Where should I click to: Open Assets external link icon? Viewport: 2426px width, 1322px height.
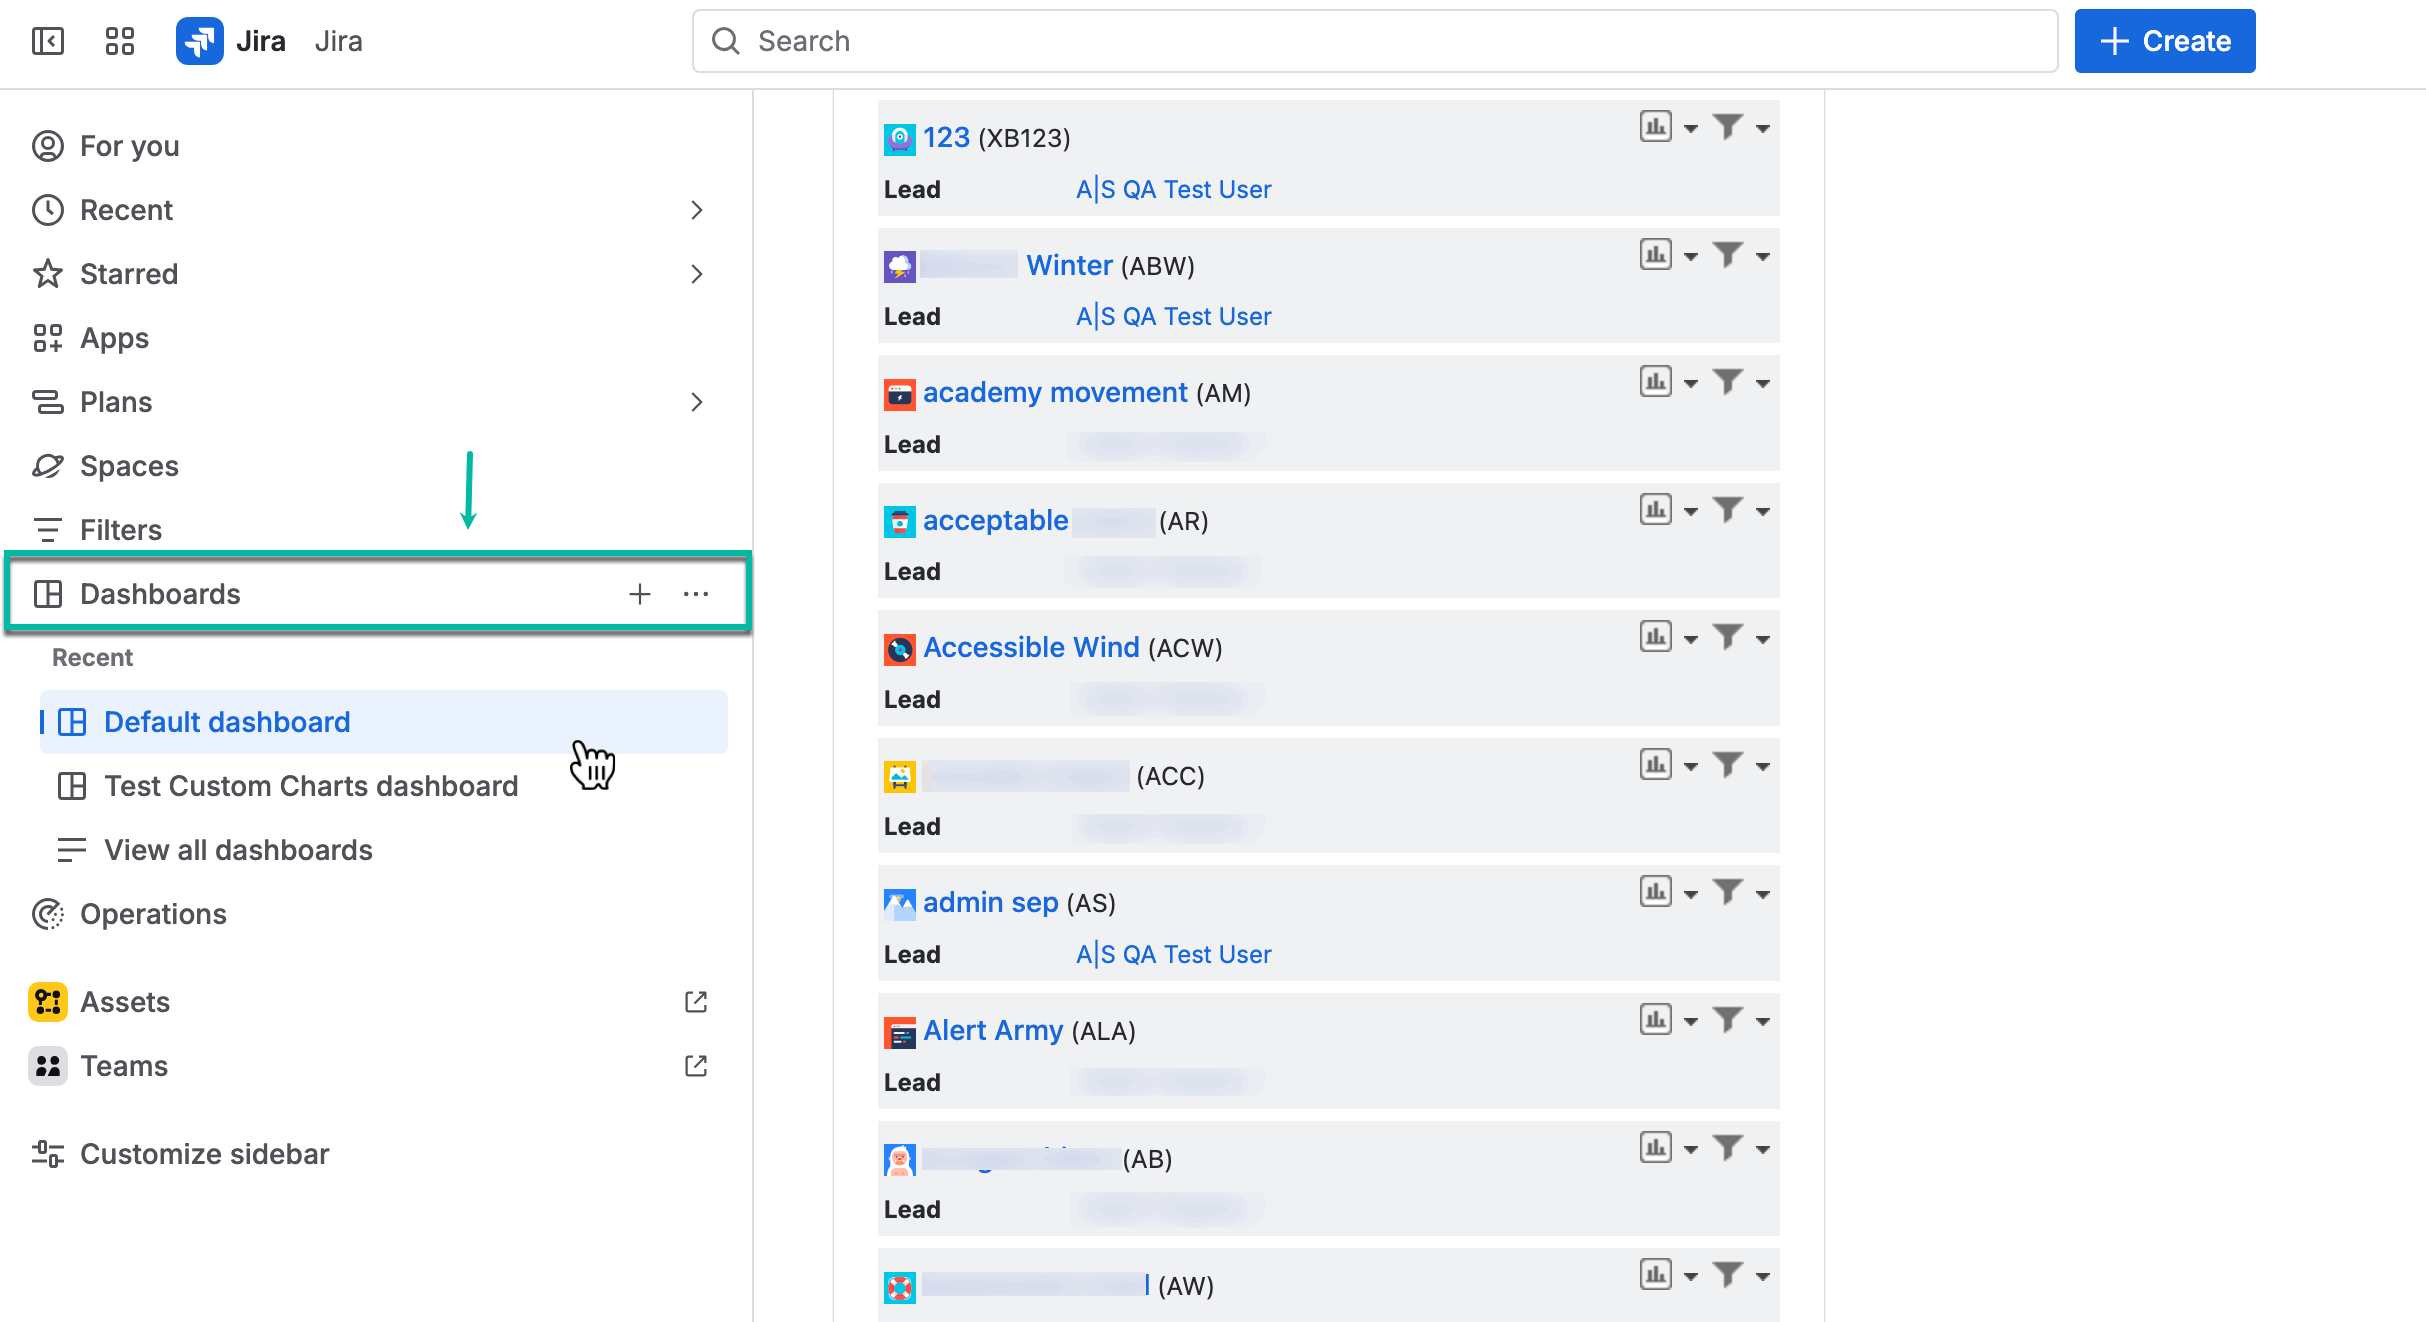[696, 1002]
